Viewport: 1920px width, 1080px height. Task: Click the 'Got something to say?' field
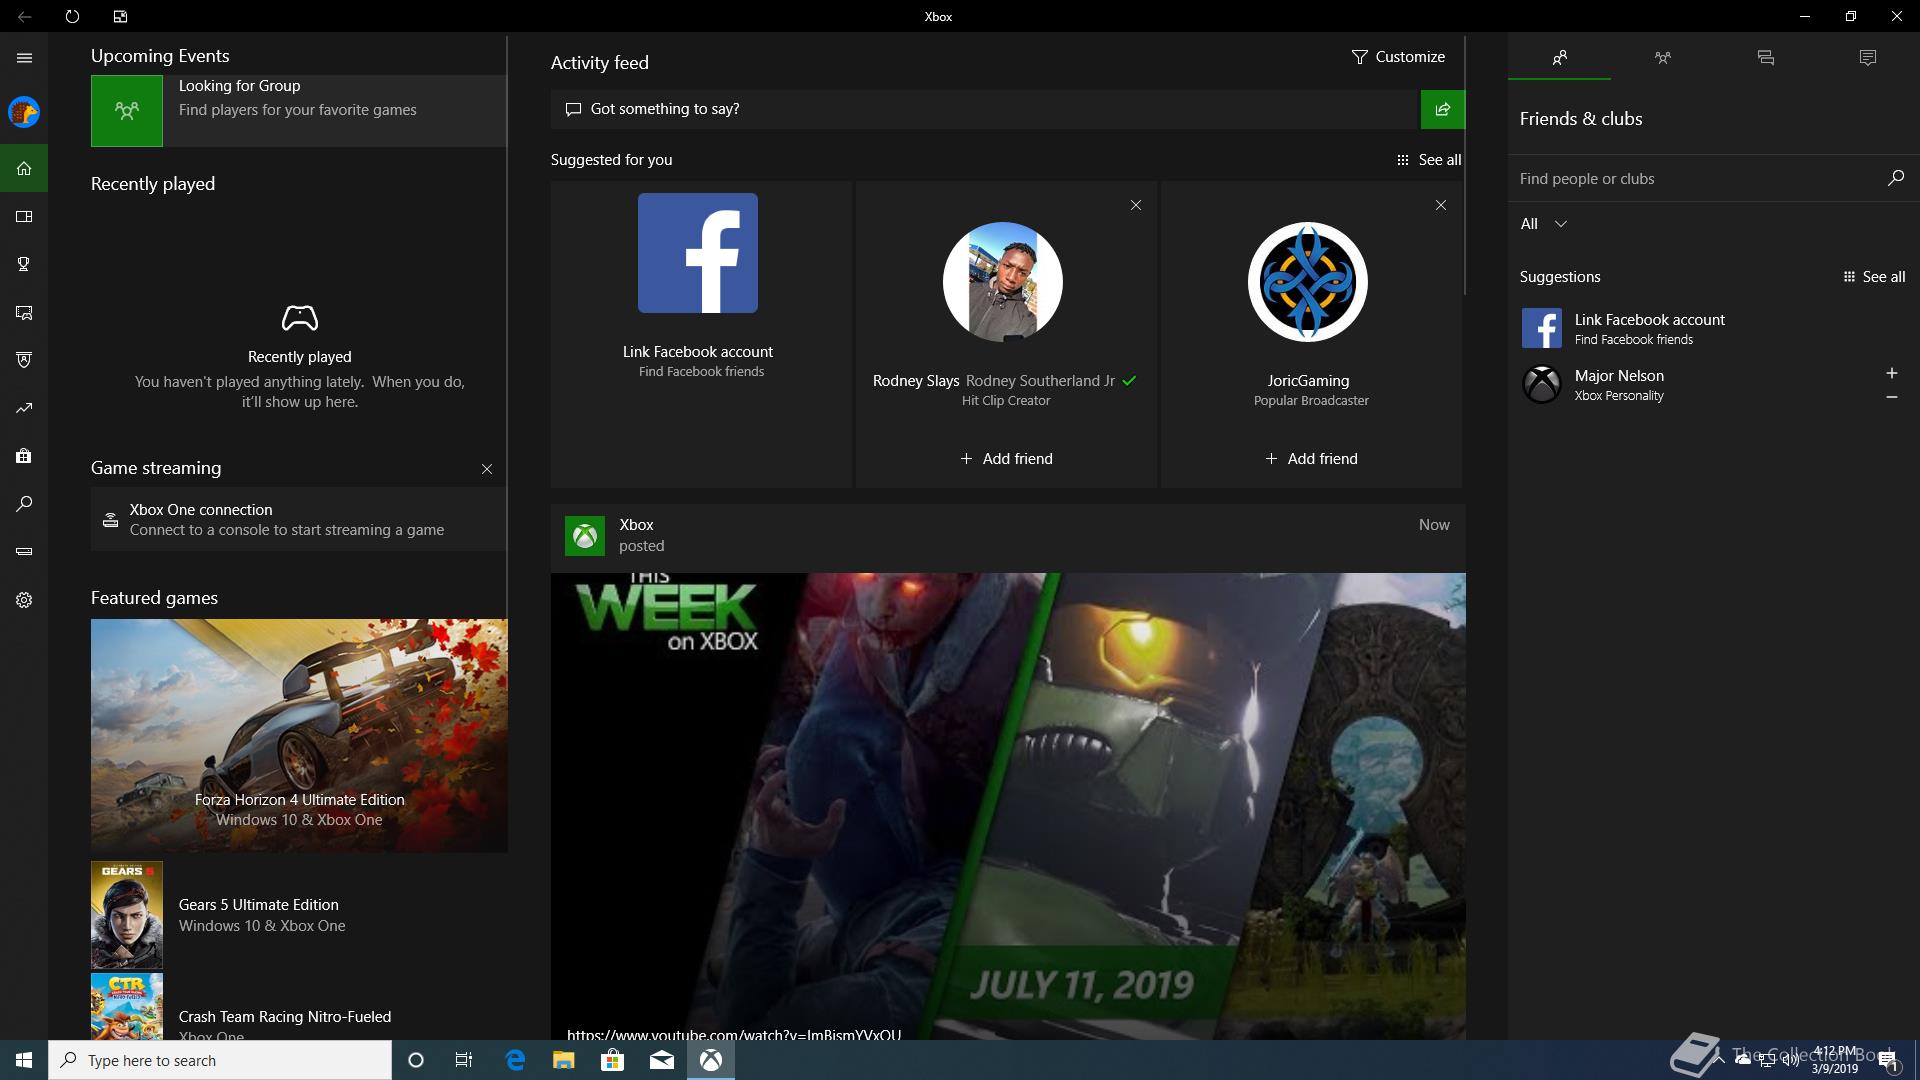[x=985, y=109]
